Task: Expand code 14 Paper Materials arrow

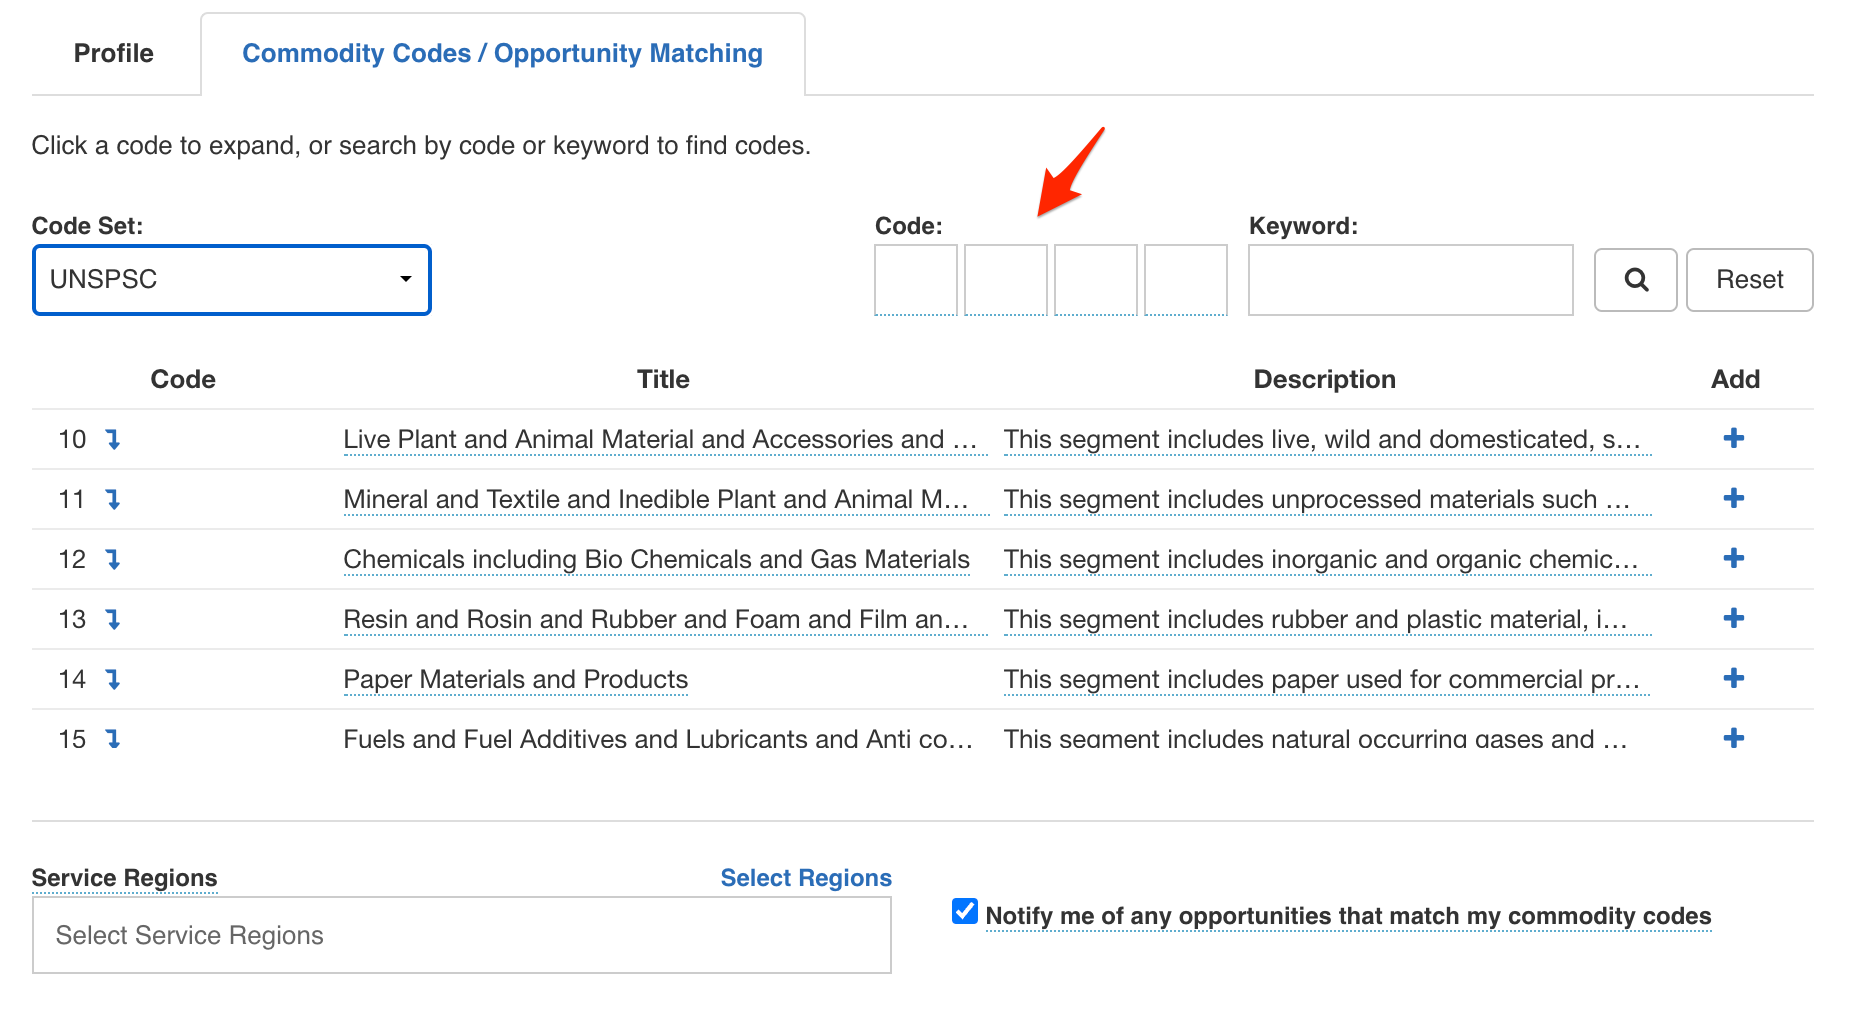Action: pyautogui.click(x=113, y=679)
